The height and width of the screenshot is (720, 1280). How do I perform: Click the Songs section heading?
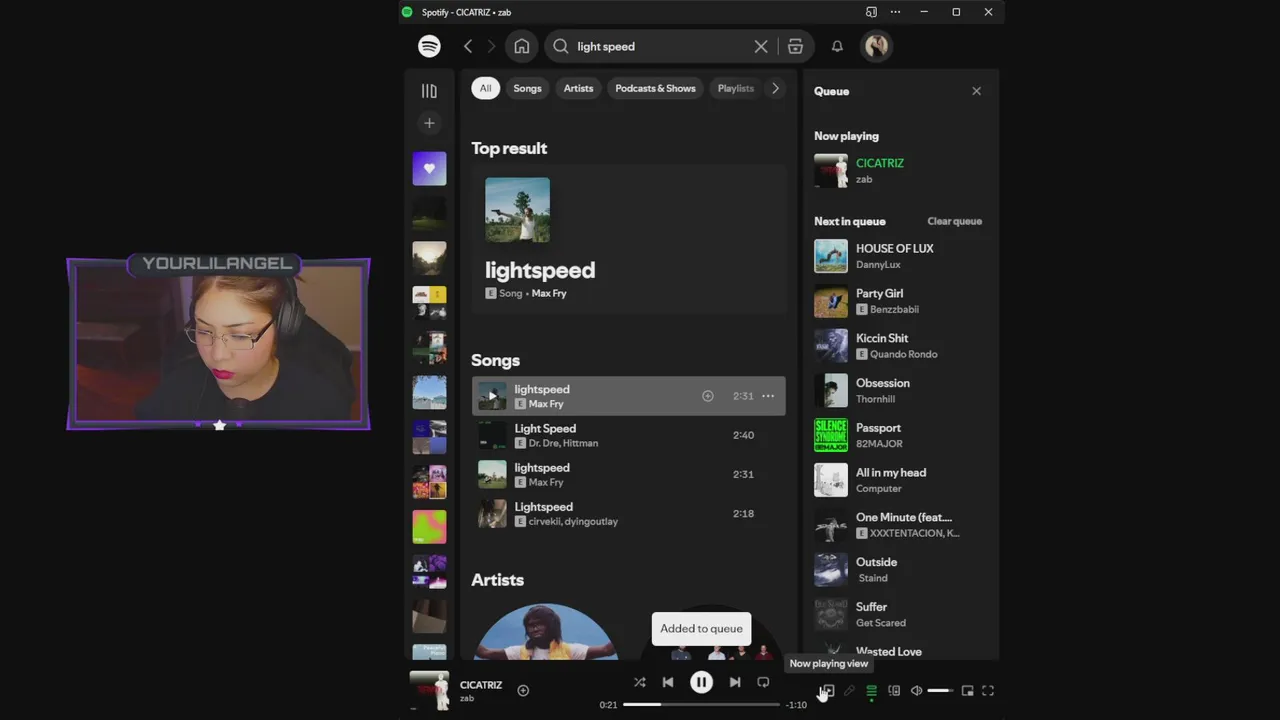point(495,360)
